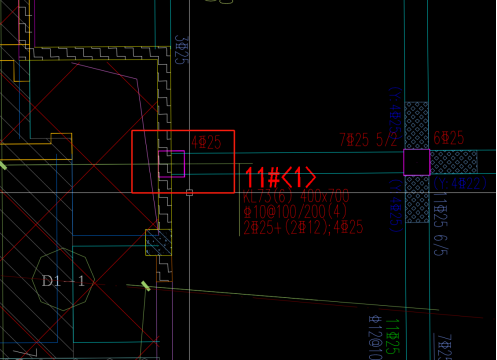Image resolution: width=497 pixels, height=360 pixels.
Task: Click the red 7Φ25 5/2 annotation
Action: (368, 140)
